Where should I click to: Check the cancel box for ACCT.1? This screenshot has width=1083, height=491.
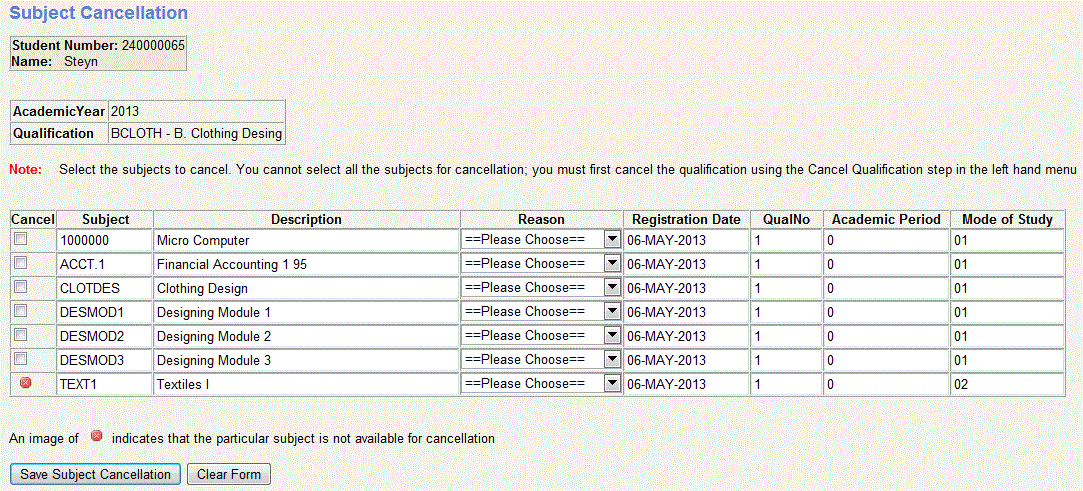[x=21, y=263]
